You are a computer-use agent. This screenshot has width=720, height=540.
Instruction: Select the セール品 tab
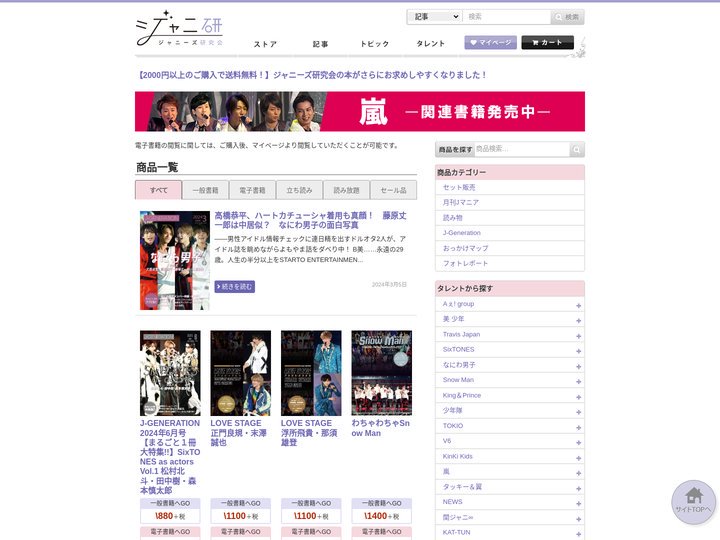tap(394, 190)
